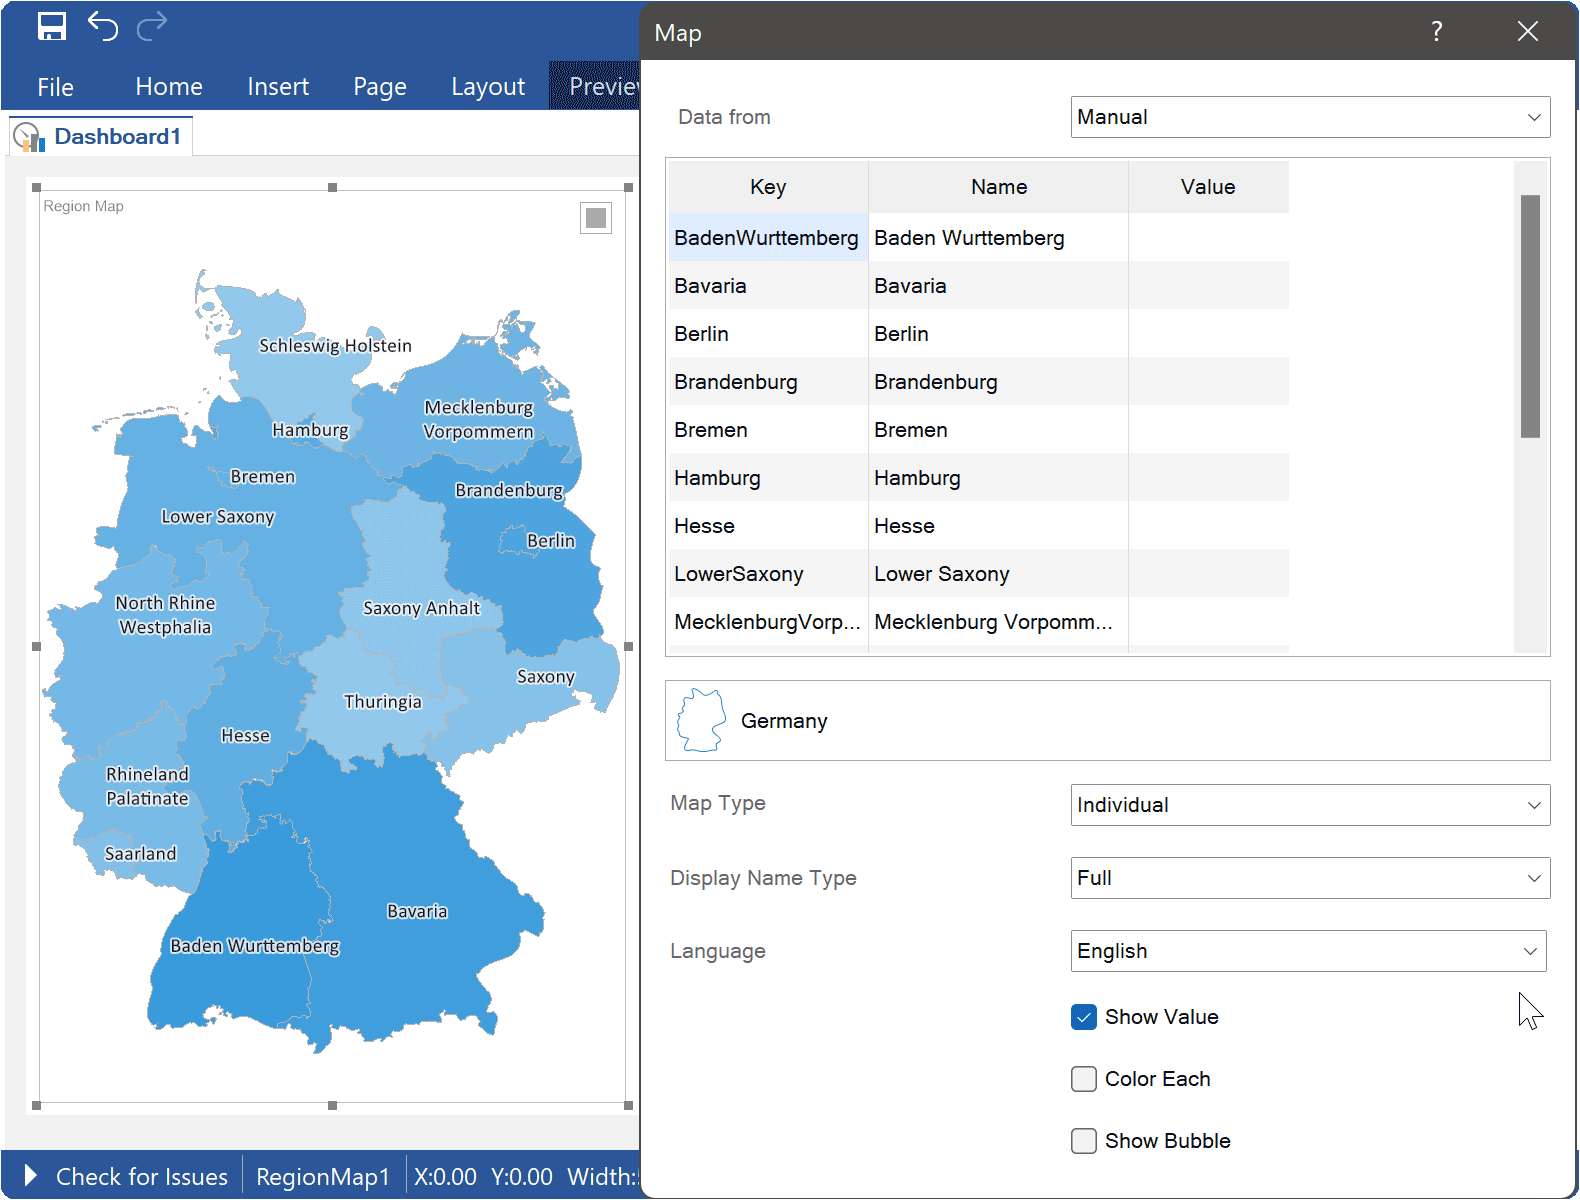Click the Germany map selector button

(x=1108, y=721)
